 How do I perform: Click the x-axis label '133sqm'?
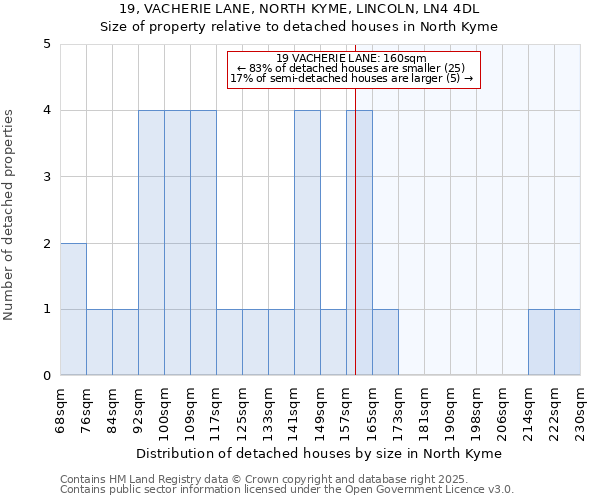coord(268,415)
